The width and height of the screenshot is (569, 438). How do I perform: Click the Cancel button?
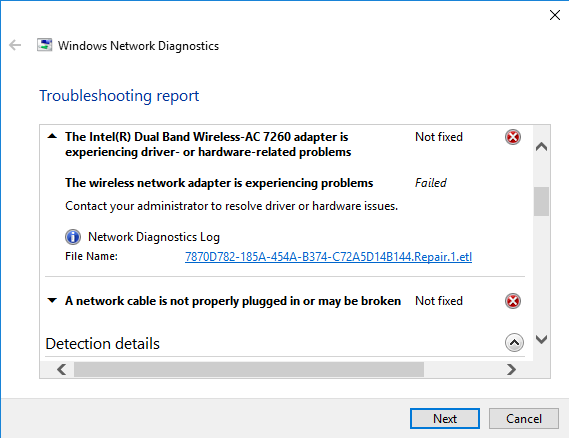[x=524, y=418]
